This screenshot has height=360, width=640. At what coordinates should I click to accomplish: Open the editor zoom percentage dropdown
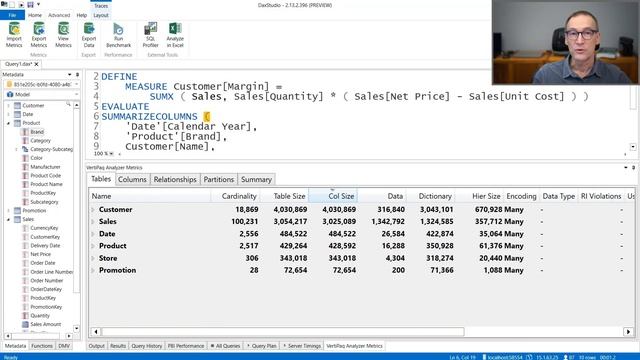coord(111,154)
